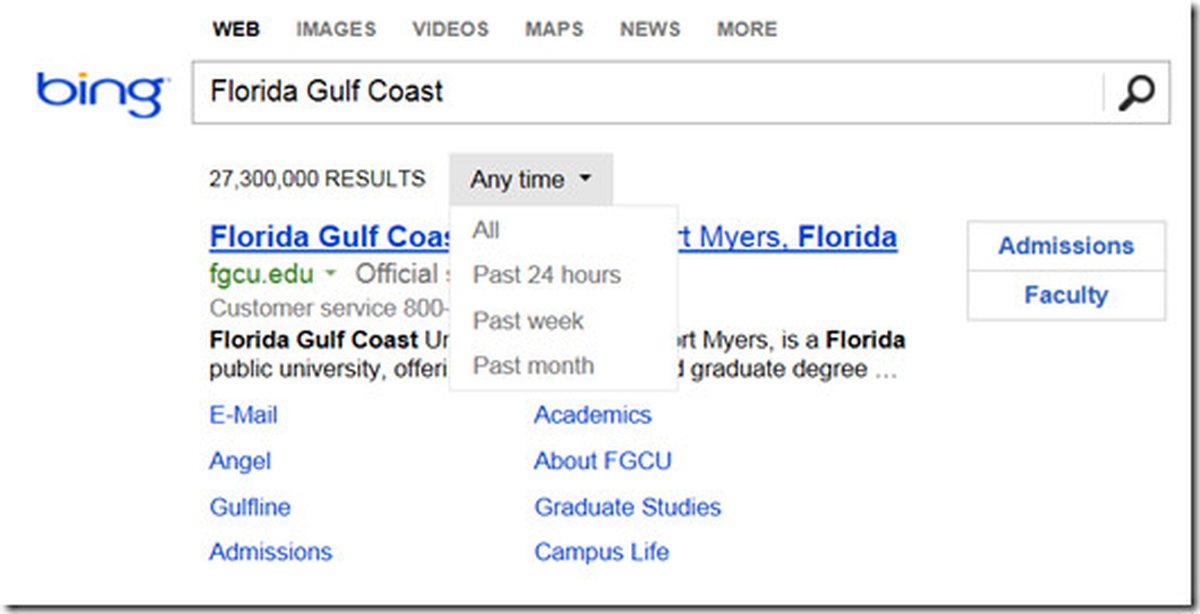Open the More menu in top navigation

(x=747, y=30)
